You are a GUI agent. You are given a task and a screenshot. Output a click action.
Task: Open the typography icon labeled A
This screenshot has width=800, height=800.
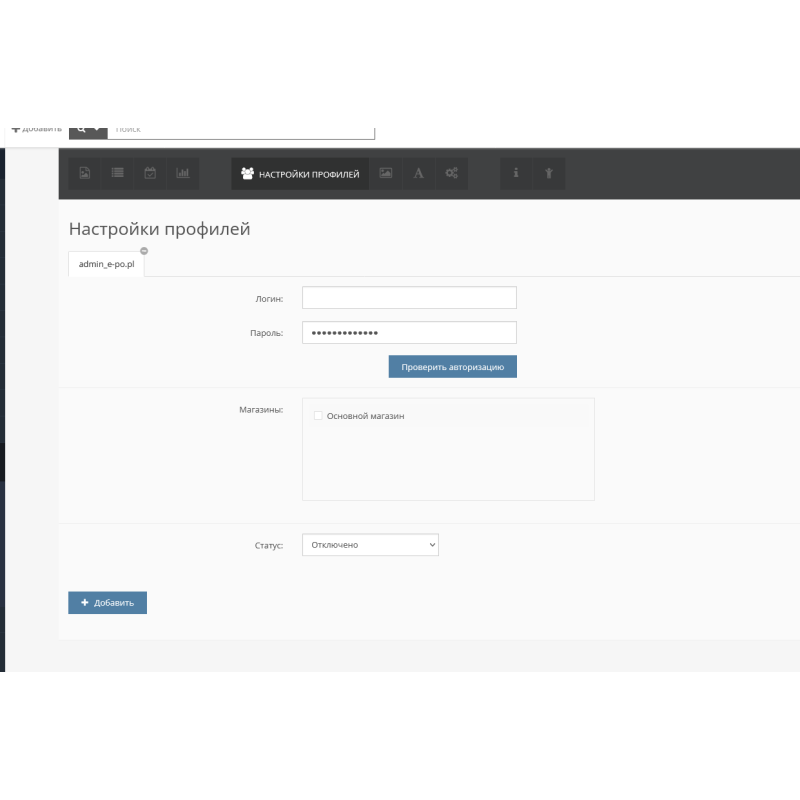(x=418, y=173)
